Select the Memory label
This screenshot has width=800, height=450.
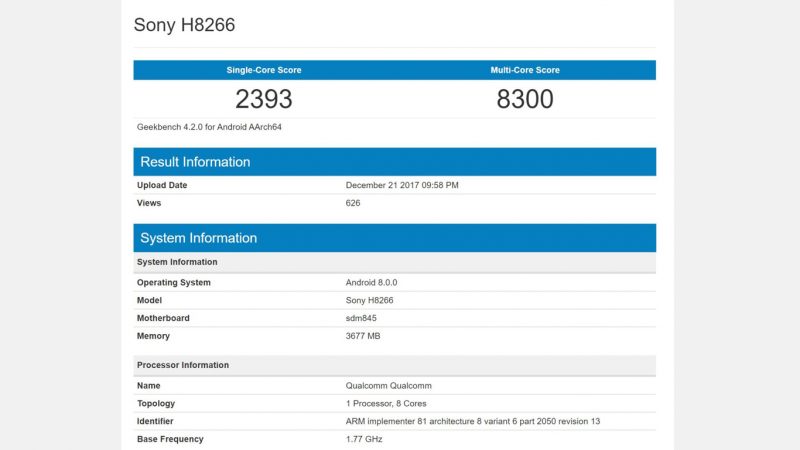[153, 336]
